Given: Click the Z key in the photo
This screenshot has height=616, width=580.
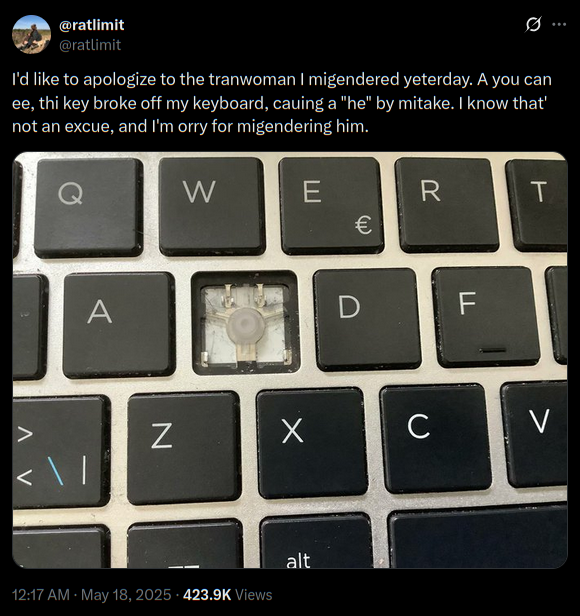Looking at the screenshot, I should [x=184, y=448].
